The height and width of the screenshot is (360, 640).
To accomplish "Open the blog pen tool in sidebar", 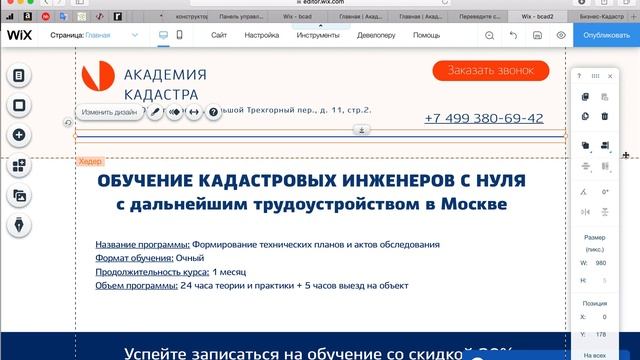I will [x=19, y=225].
